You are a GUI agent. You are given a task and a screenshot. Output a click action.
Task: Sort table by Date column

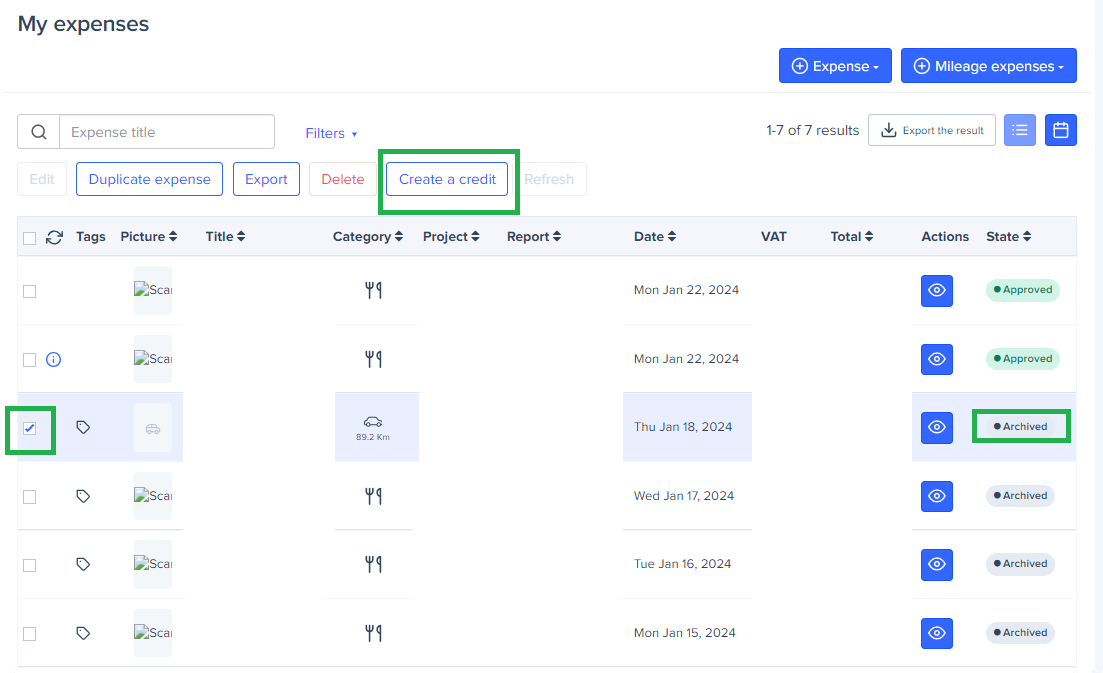tap(654, 237)
